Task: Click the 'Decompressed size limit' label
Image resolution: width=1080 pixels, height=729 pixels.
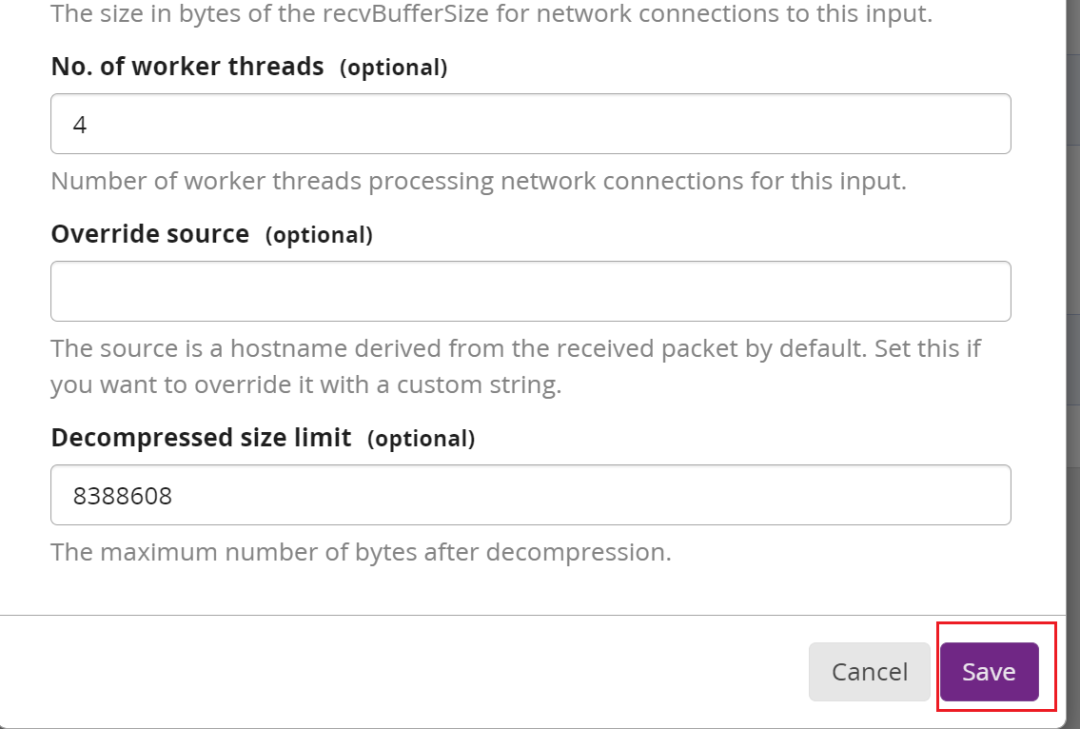Action: point(201,438)
